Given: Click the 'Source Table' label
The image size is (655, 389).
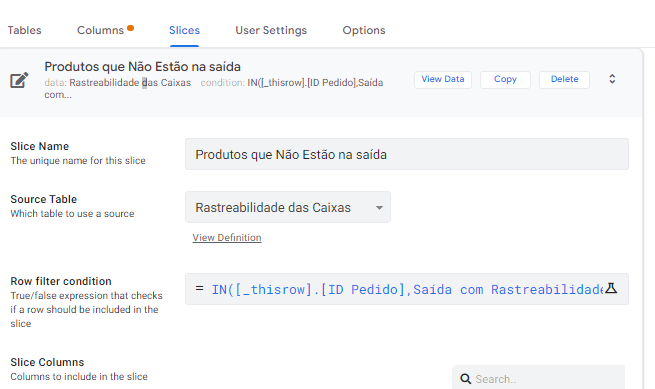Looking at the screenshot, I should (44, 199).
